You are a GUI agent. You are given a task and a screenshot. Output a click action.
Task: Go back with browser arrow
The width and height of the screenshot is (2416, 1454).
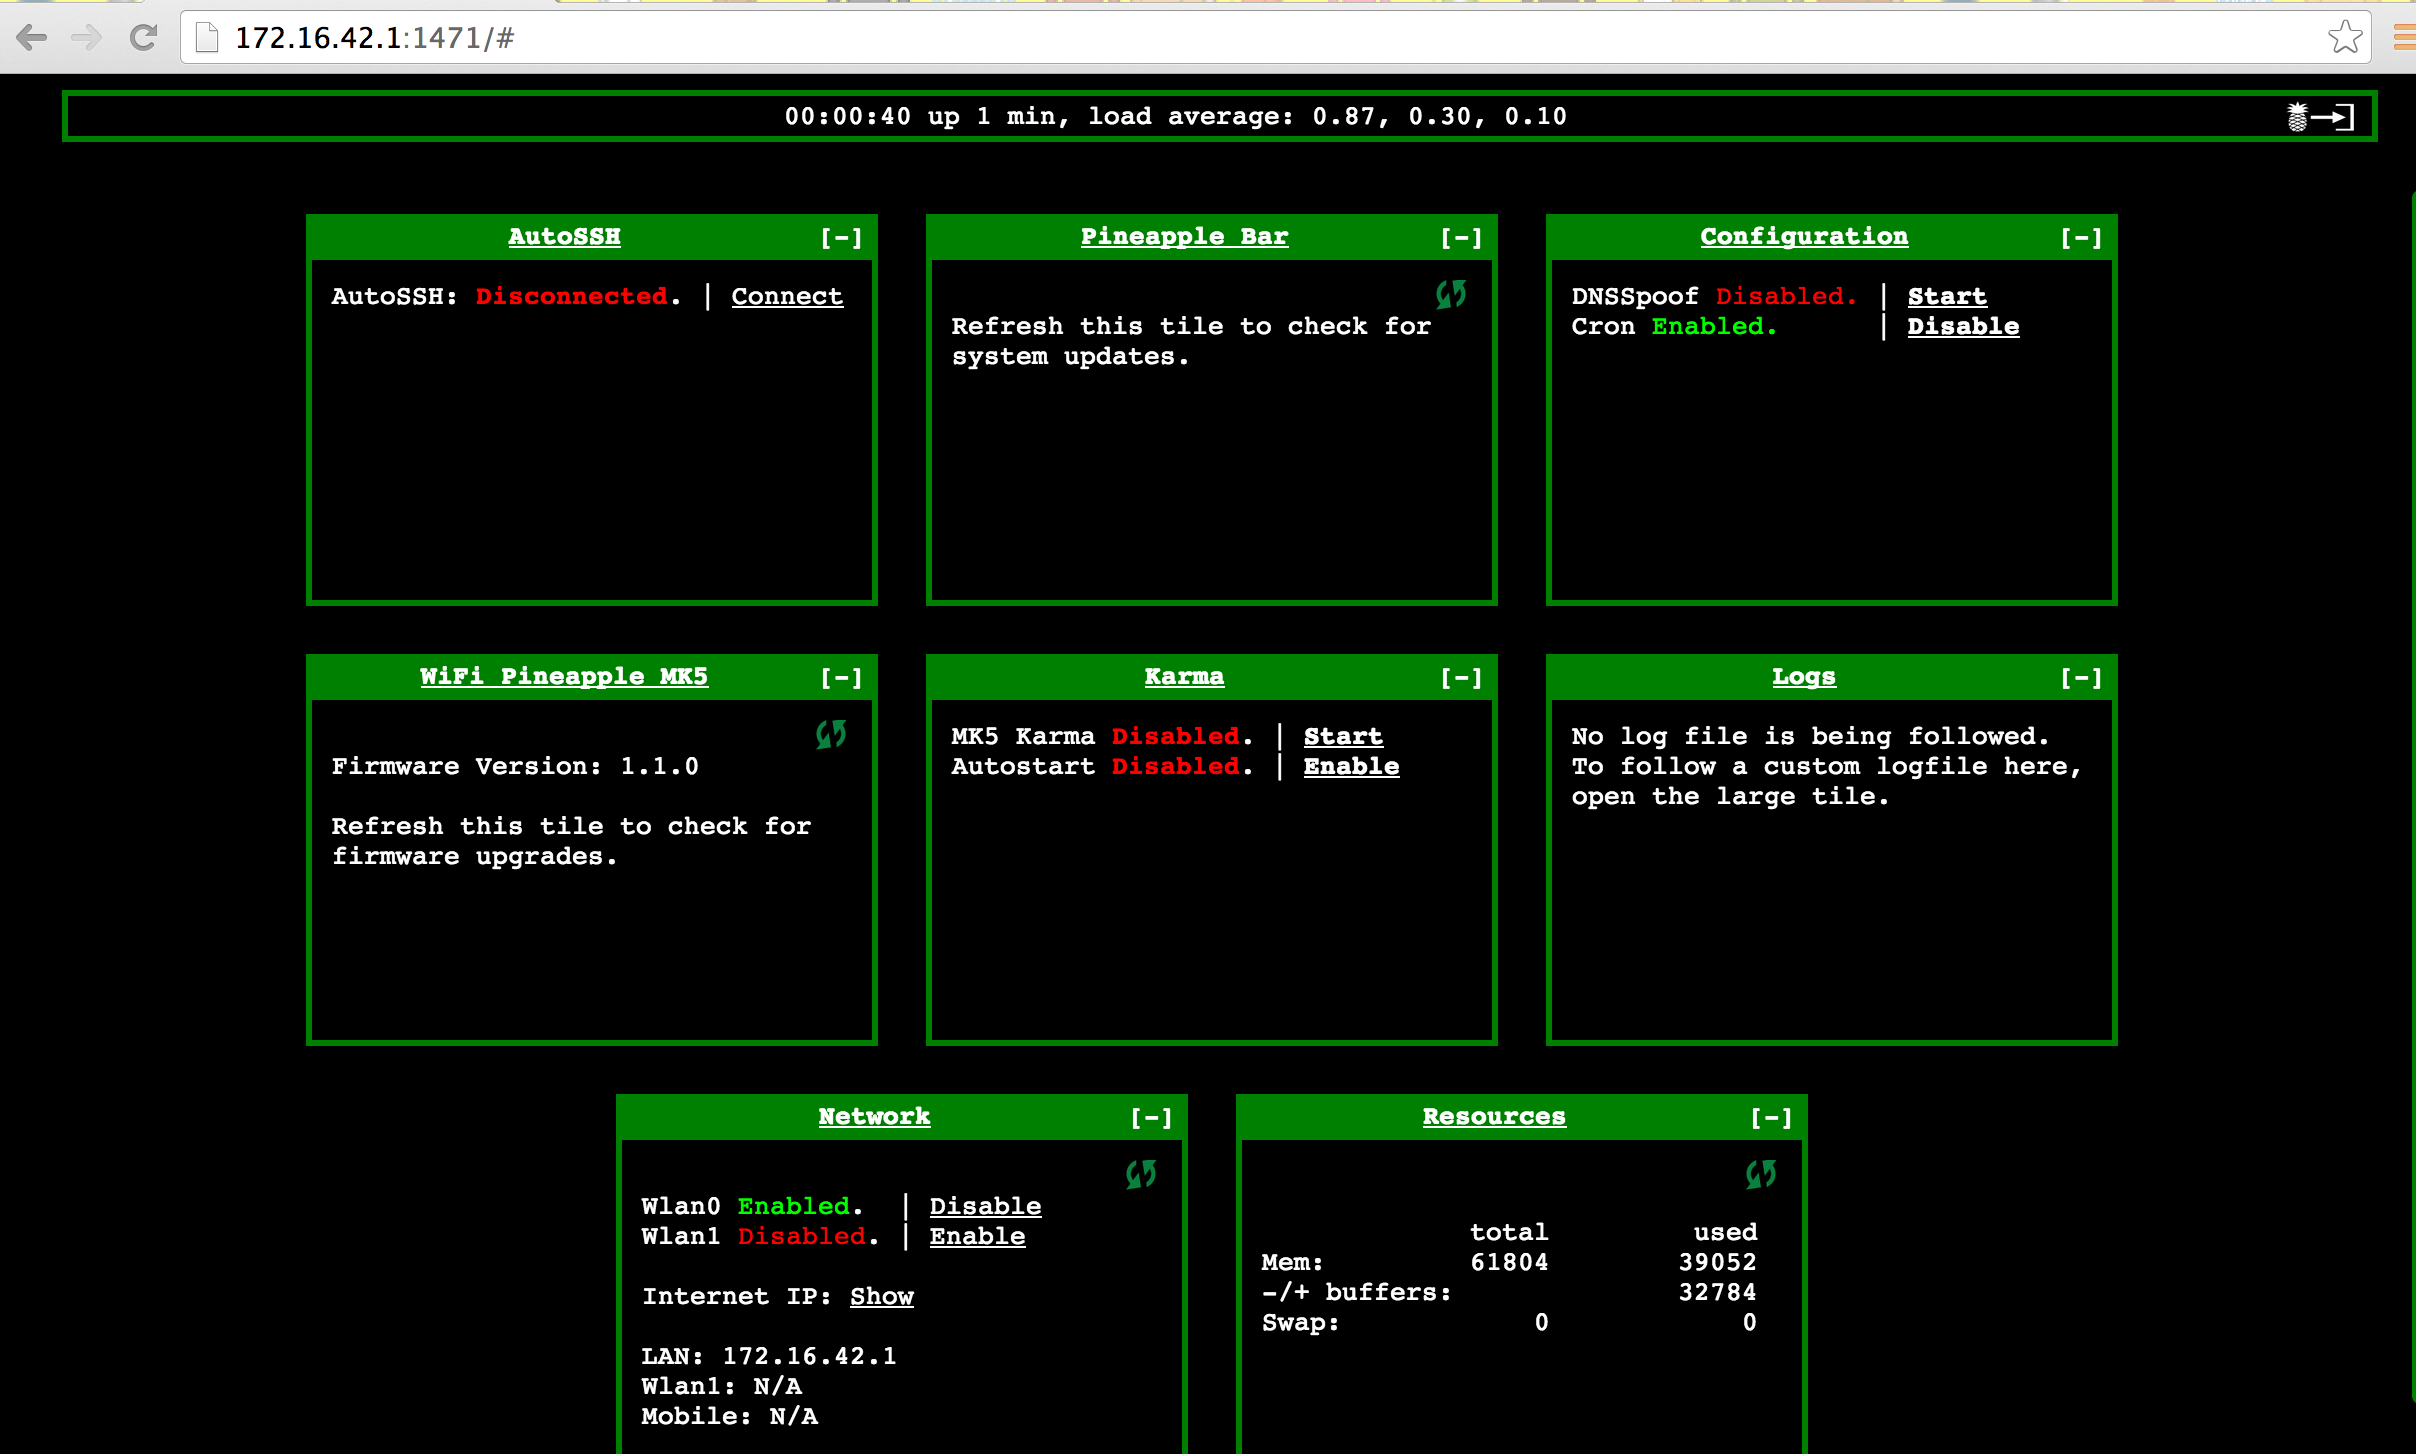point(32,38)
